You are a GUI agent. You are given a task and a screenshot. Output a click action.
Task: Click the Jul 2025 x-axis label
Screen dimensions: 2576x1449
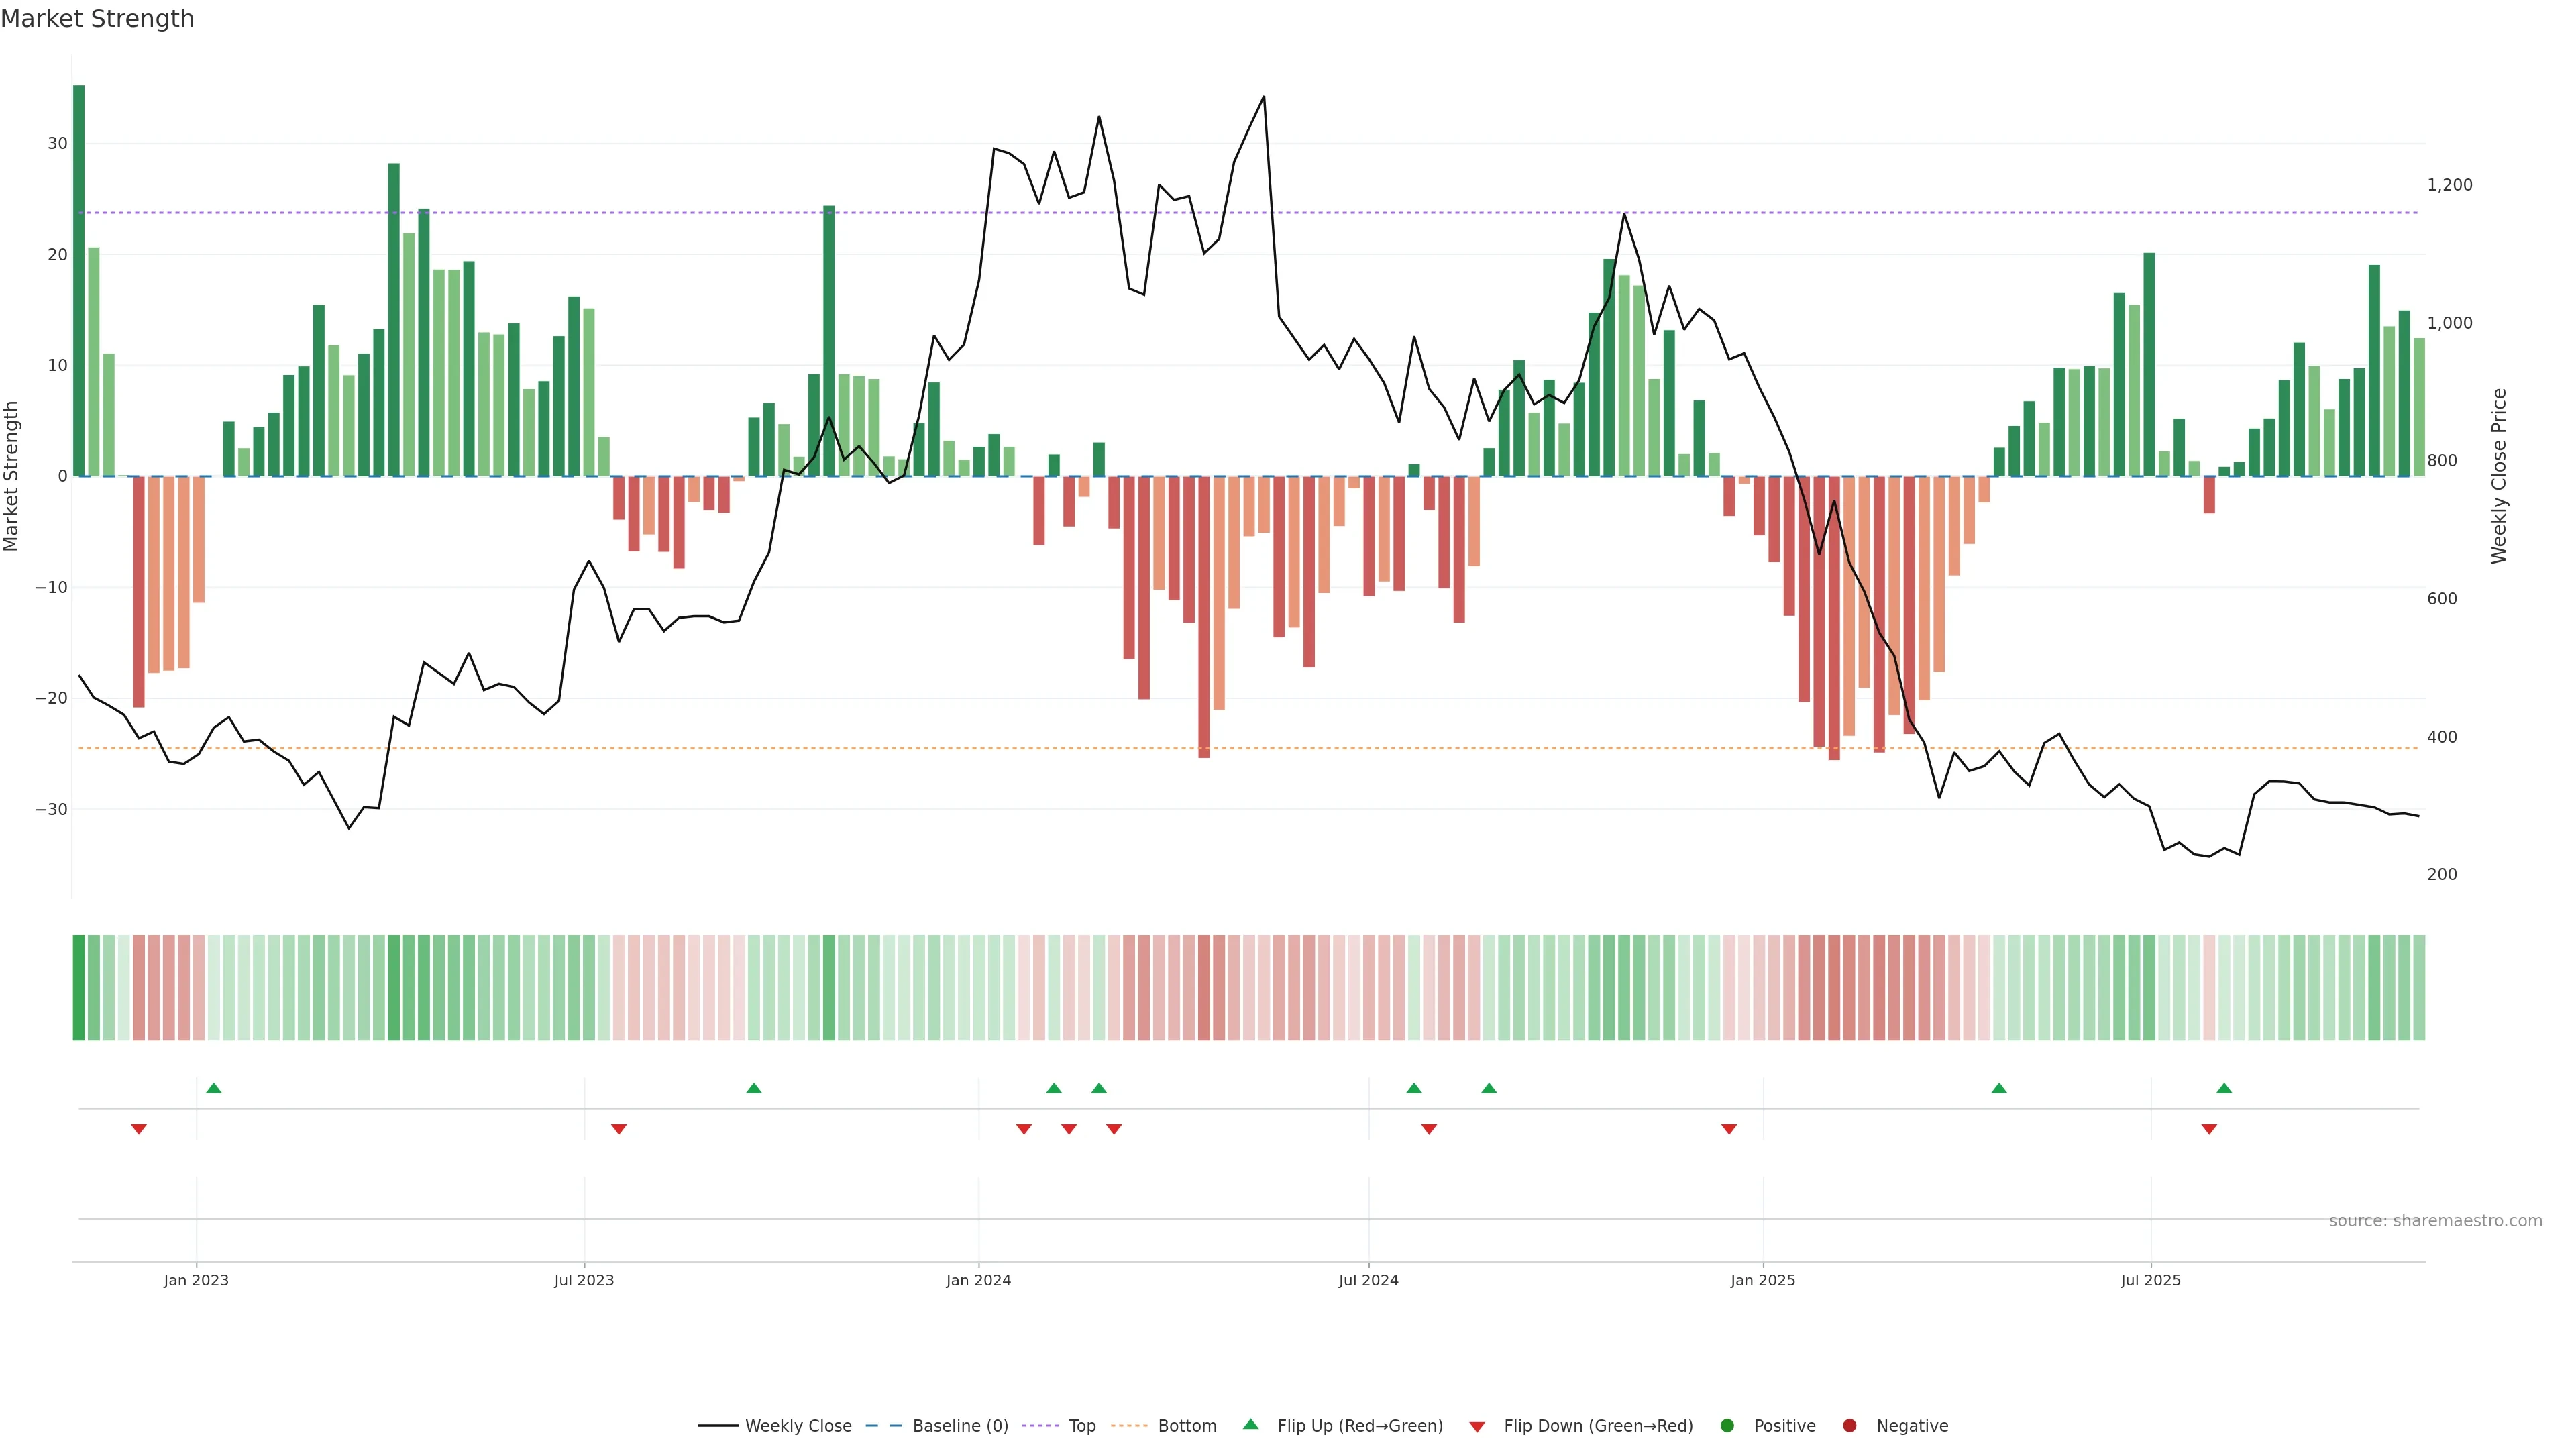point(2150,1280)
